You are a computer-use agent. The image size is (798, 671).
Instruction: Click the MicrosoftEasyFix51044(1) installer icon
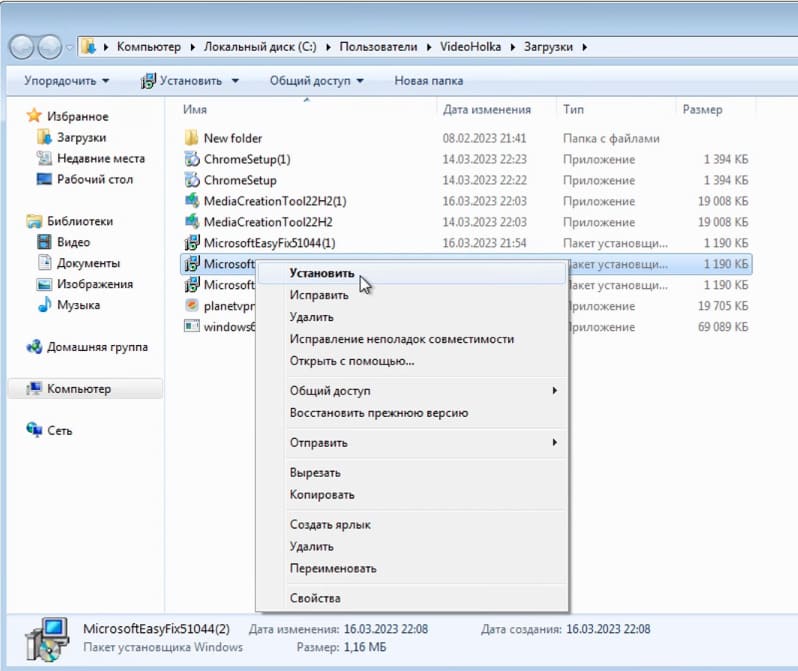click(x=191, y=243)
